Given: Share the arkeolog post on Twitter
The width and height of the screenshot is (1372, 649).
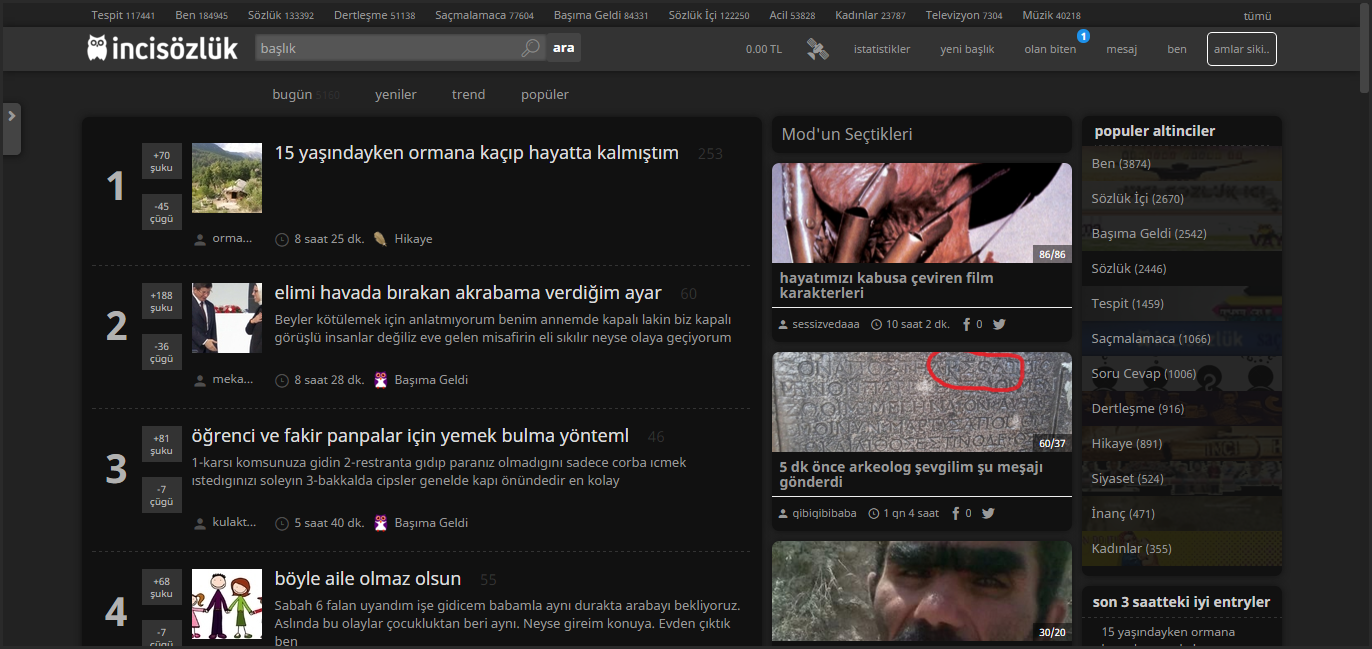Looking at the screenshot, I should (988, 513).
